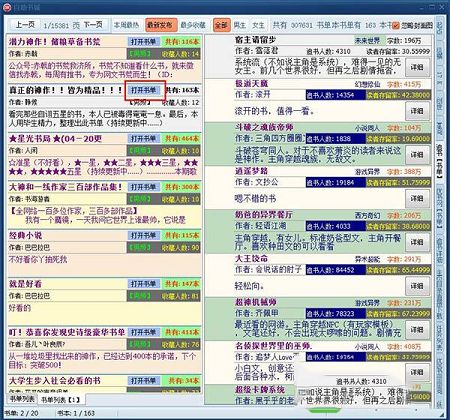Open the 【网页】 link of 就是好看 list
This screenshot has width=450, height=420.
pyautogui.click(x=140, y=296)
